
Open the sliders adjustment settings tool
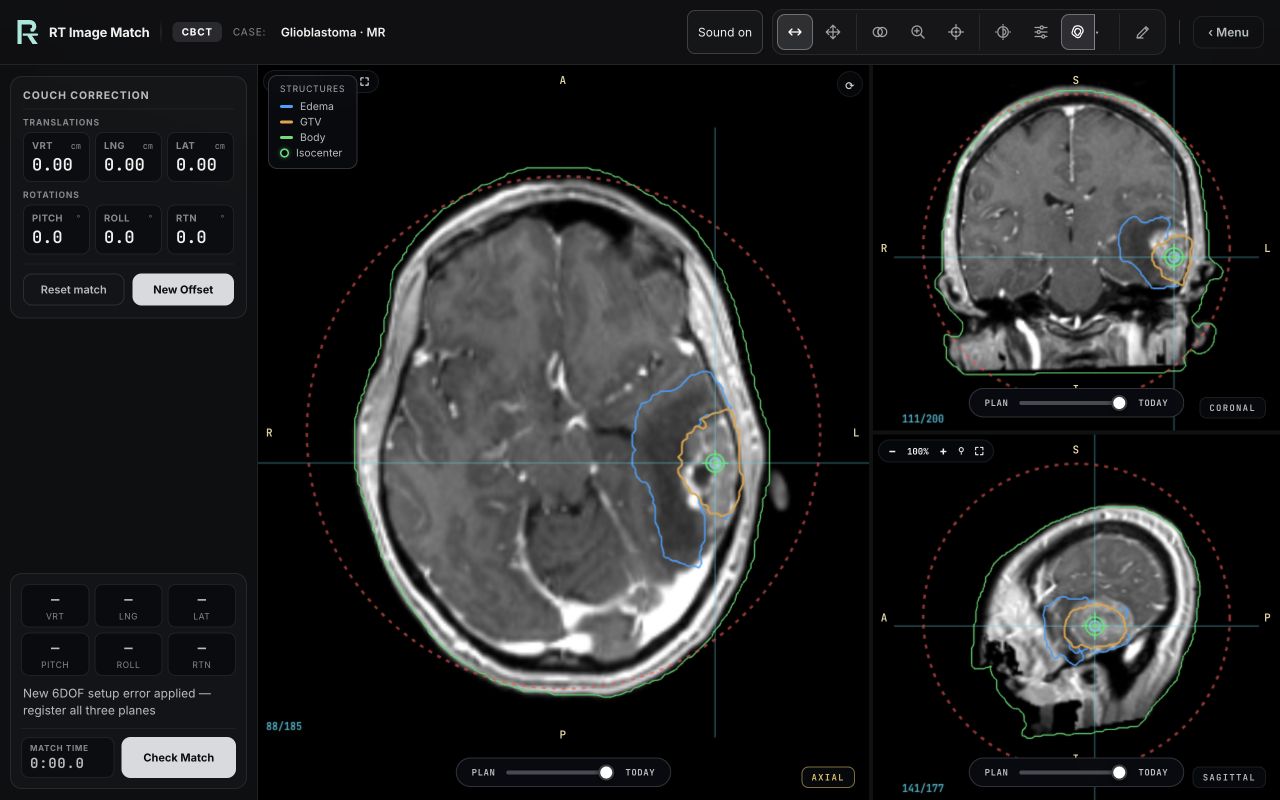coord(1041,32)
